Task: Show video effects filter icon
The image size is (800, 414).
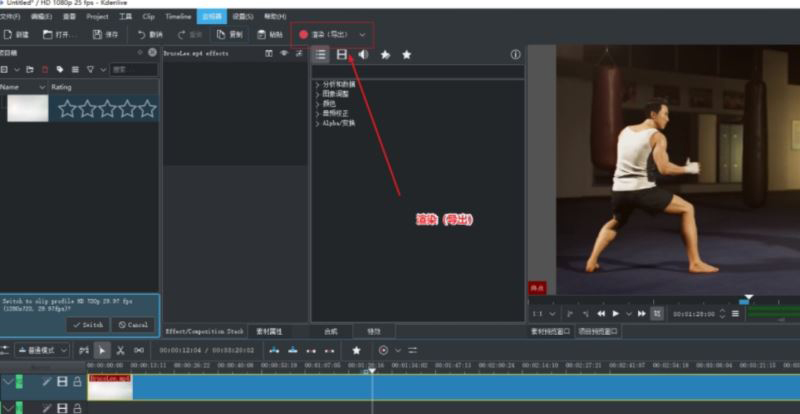Action: pyautogui.click(x=342, y=55)
